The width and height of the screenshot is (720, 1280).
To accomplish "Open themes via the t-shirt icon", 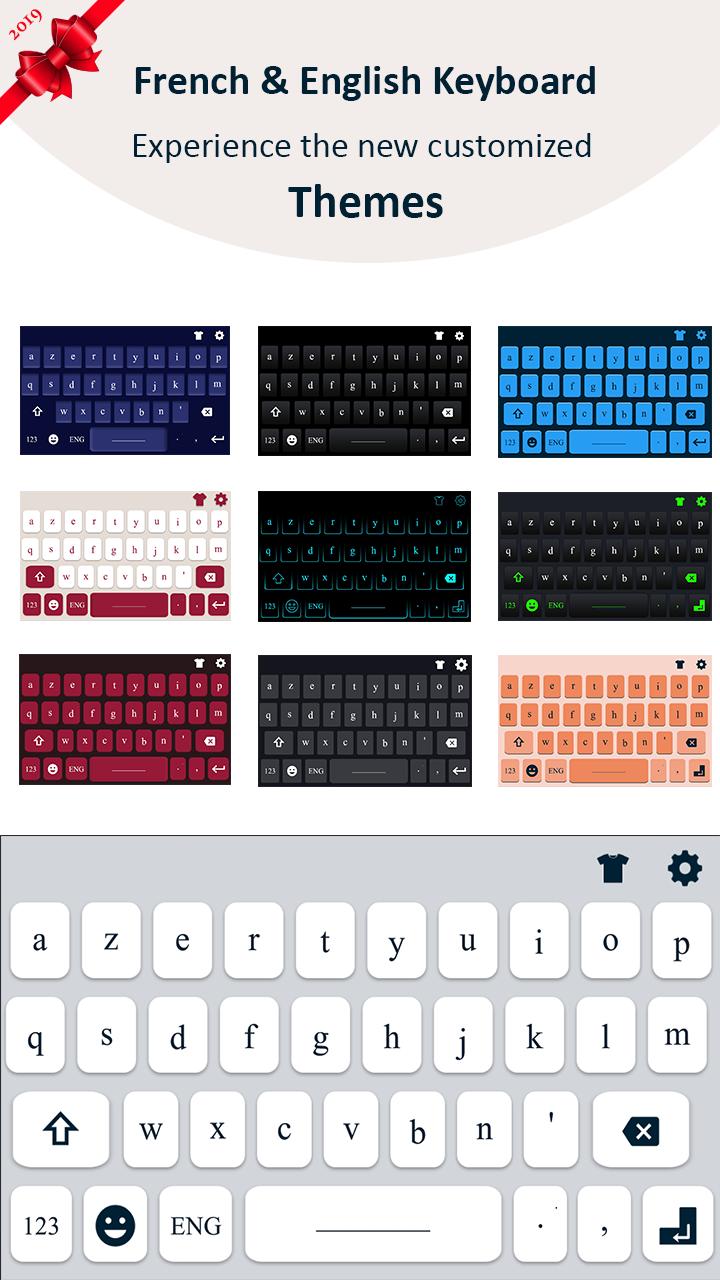I will 613,868.
